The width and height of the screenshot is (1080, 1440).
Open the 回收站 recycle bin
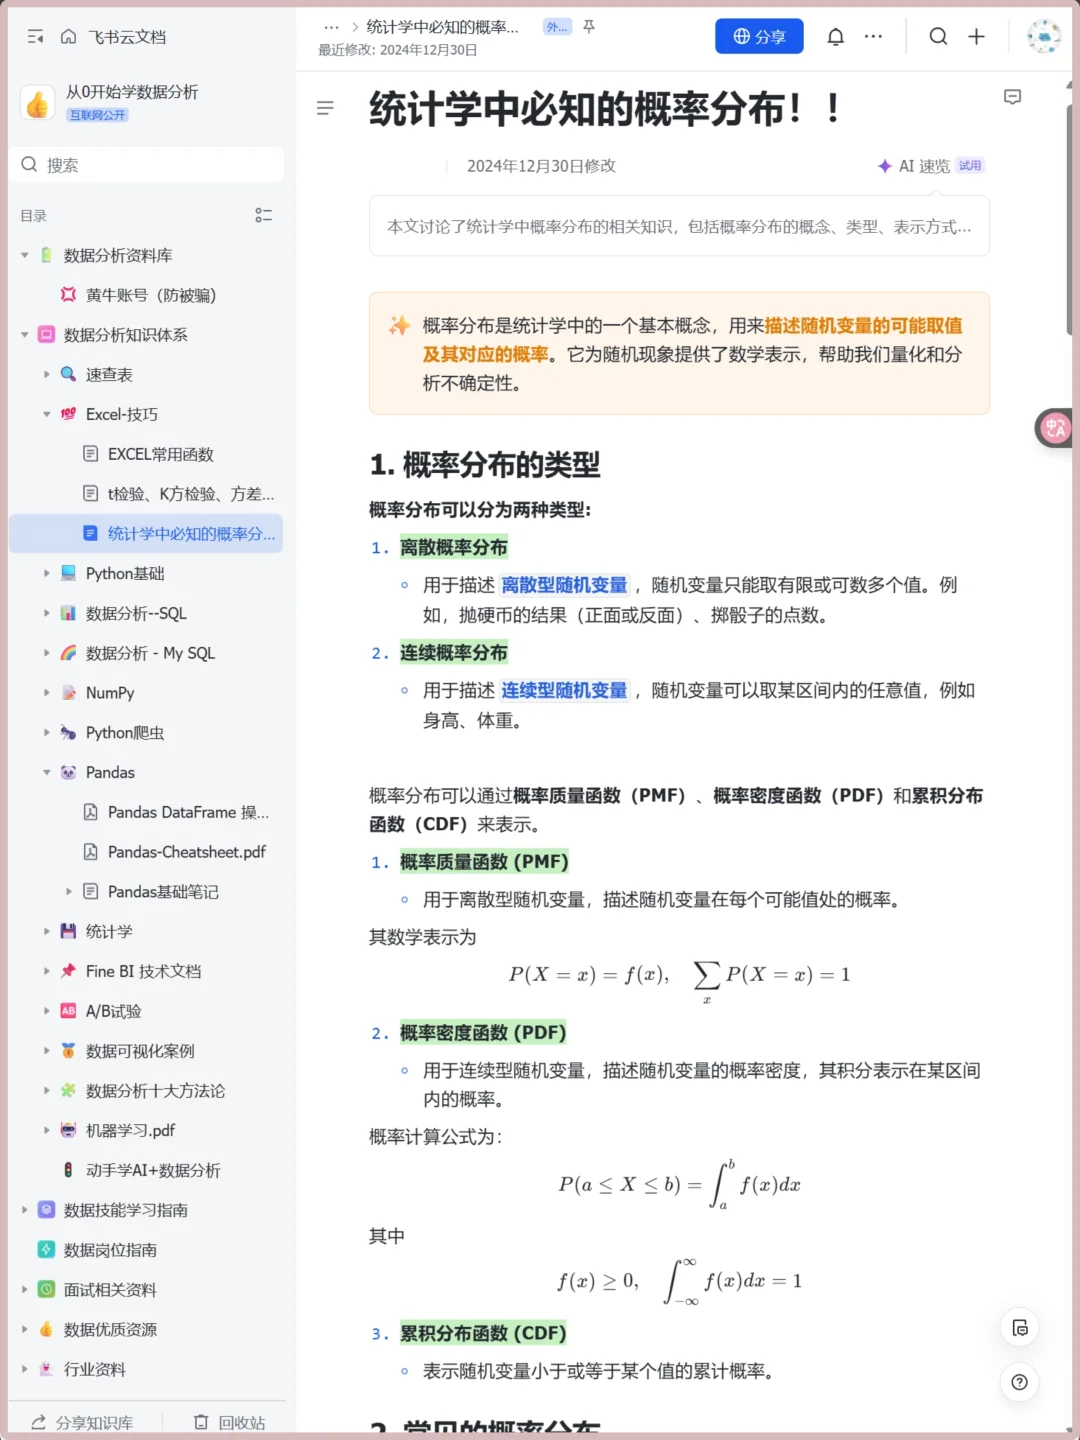pos(230,1422)
